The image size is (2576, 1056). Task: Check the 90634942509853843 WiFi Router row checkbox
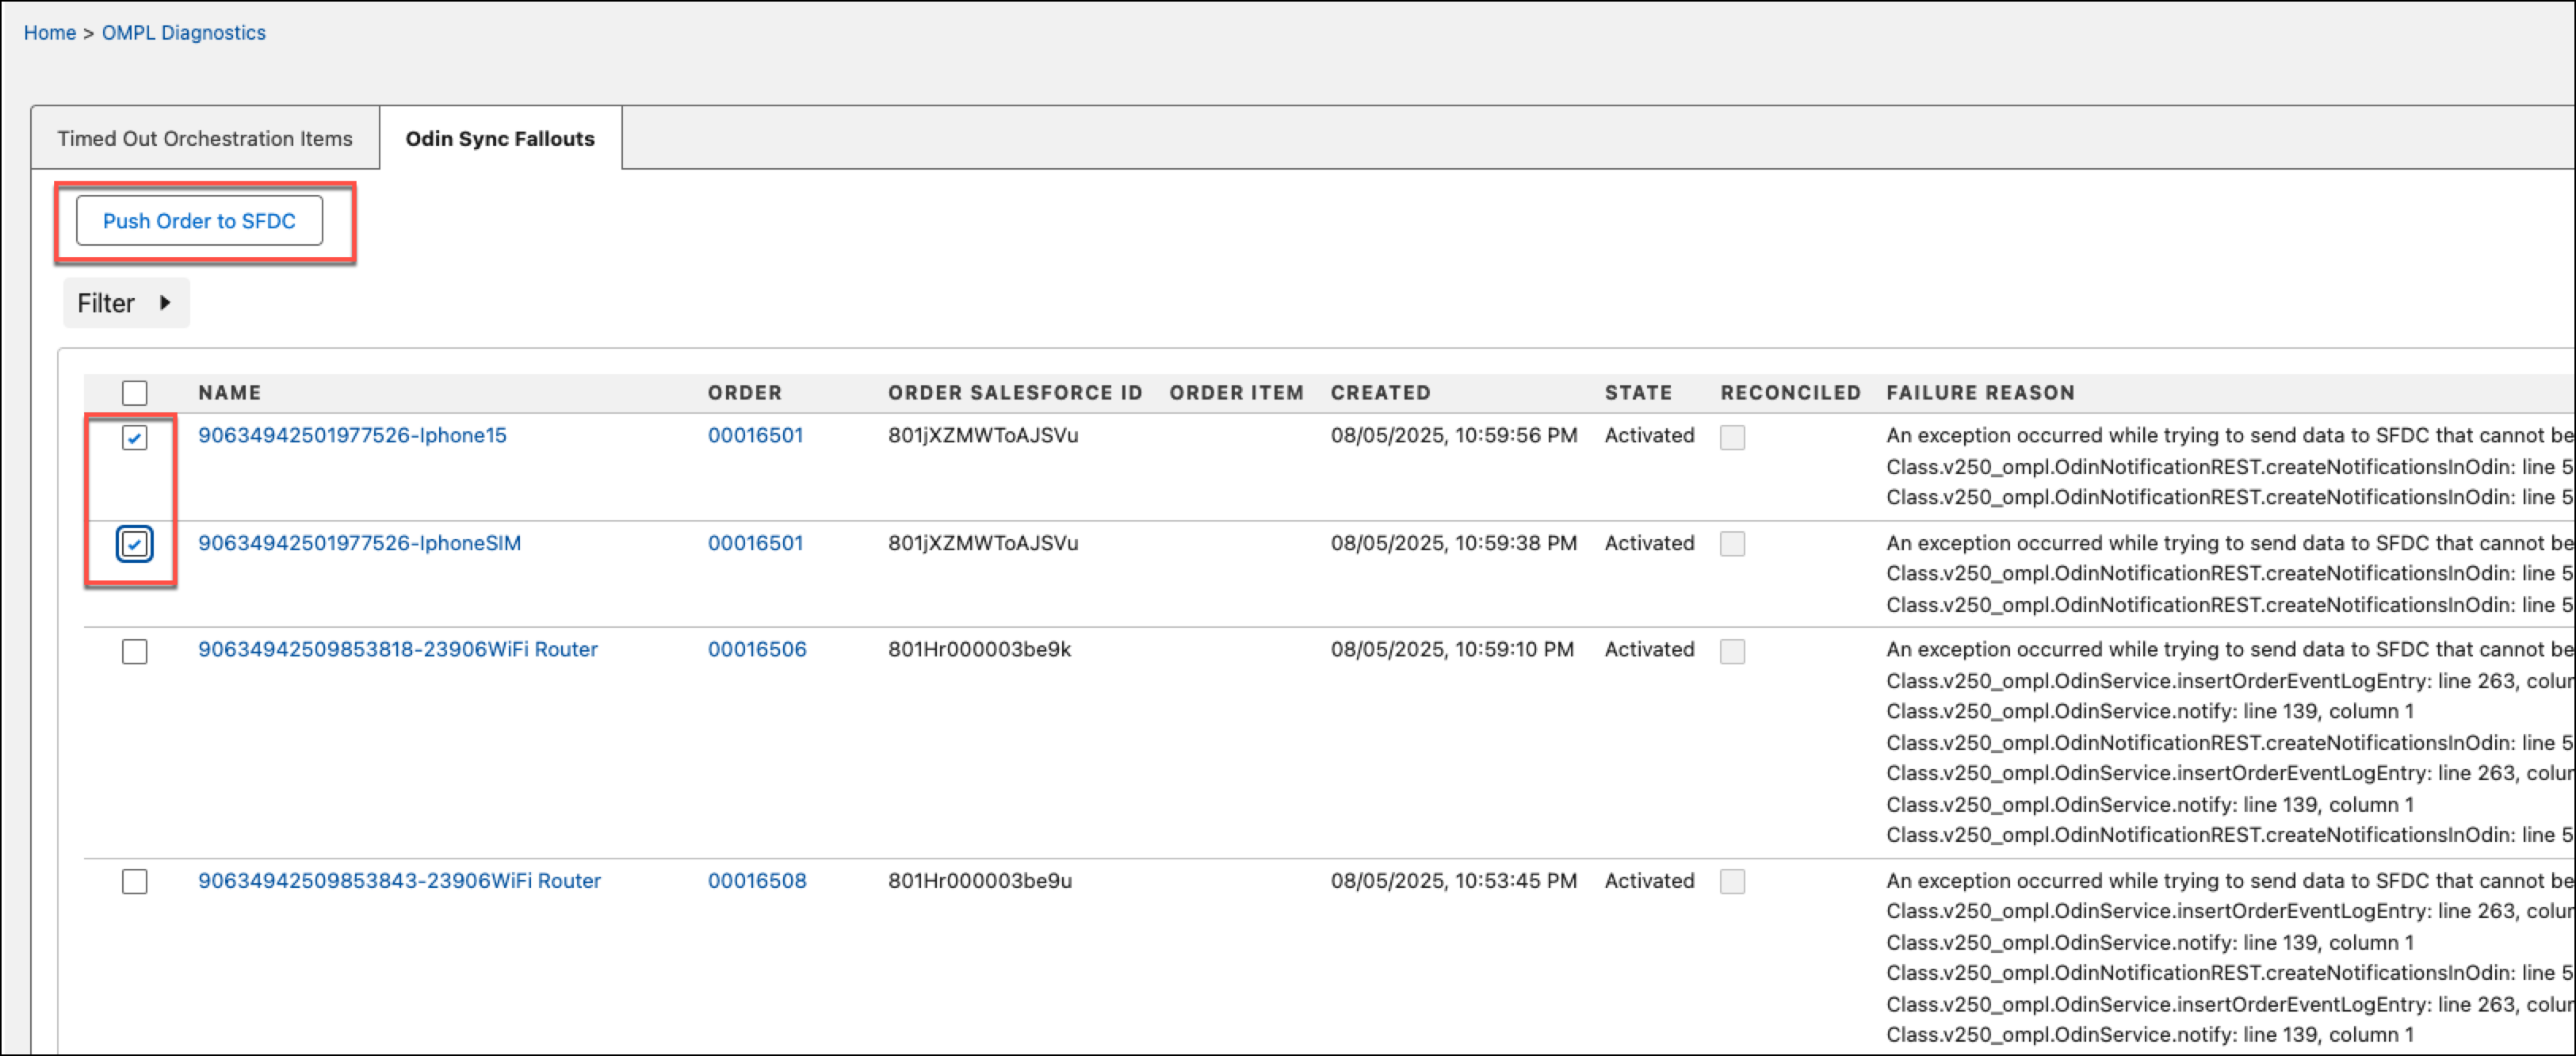[x=135, y=882]
